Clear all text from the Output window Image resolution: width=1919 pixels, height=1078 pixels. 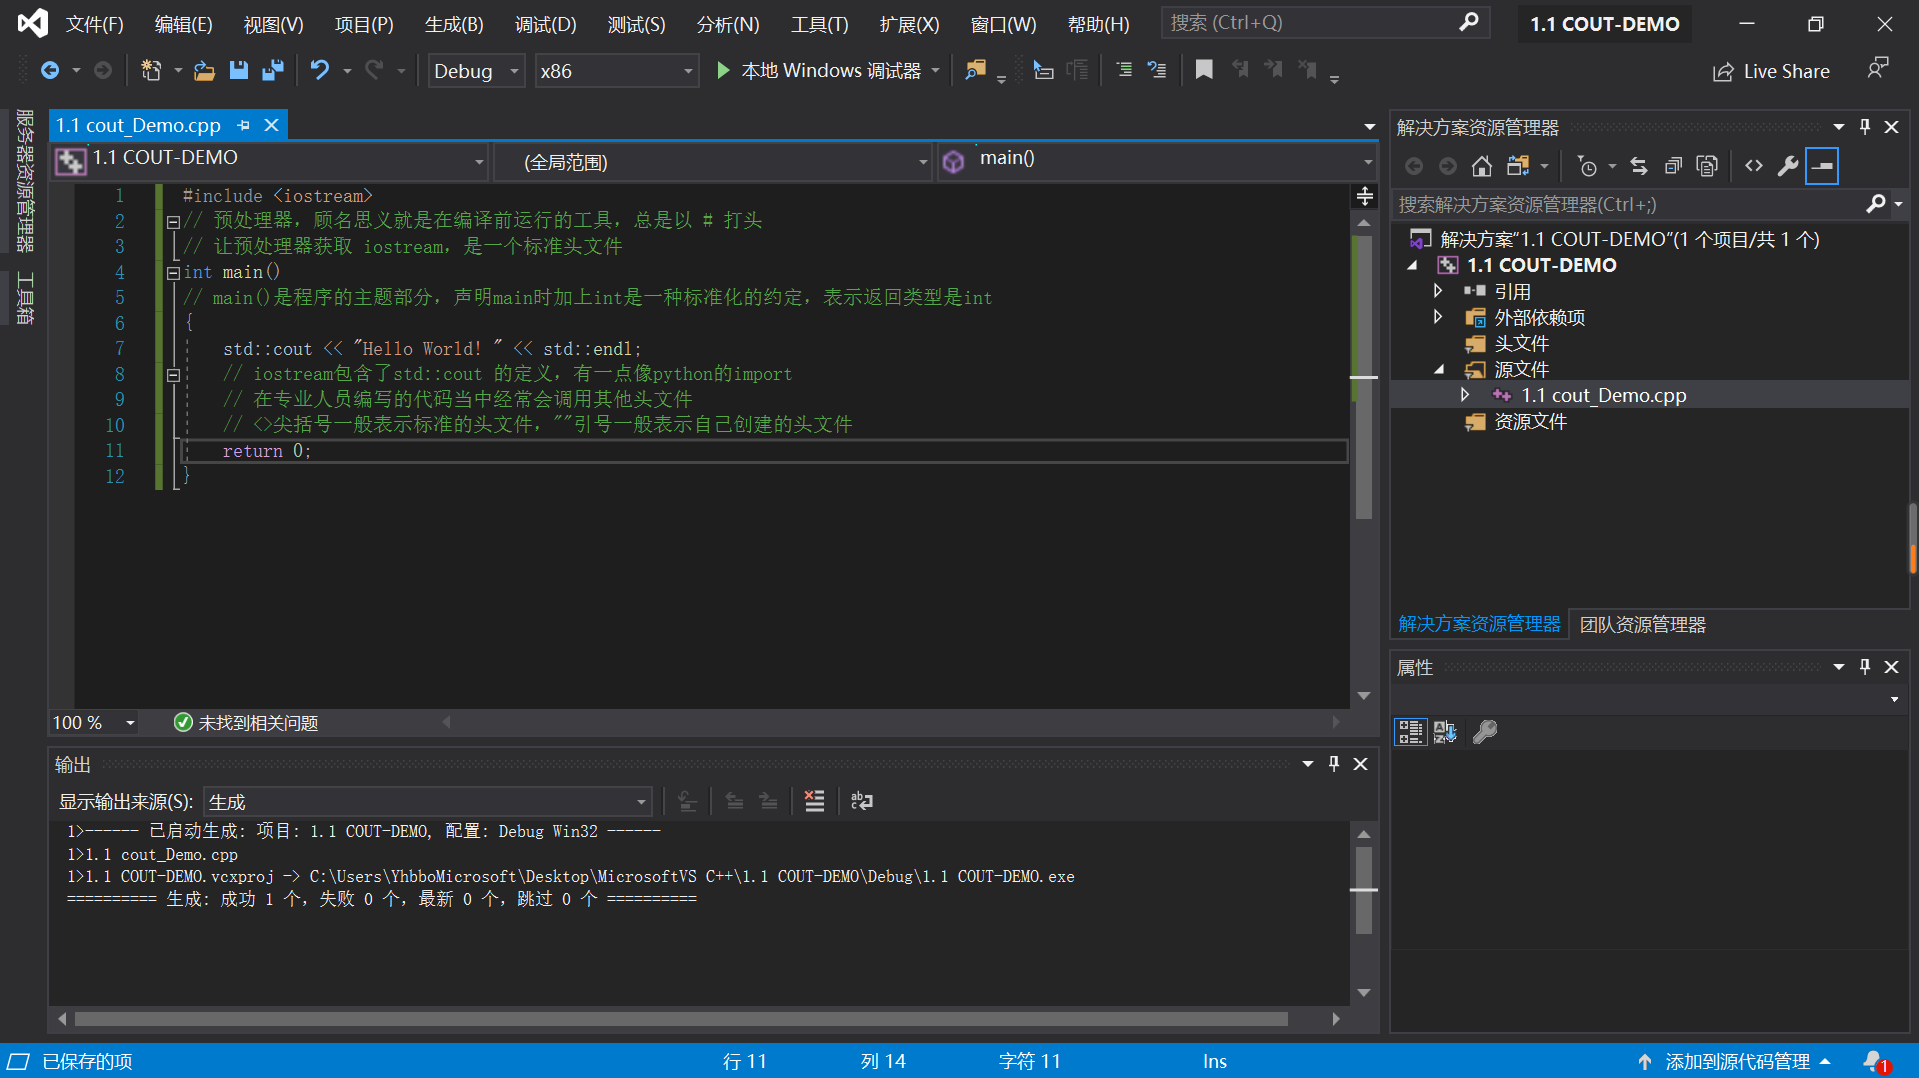pyautogui.click(x=813, y=800)
